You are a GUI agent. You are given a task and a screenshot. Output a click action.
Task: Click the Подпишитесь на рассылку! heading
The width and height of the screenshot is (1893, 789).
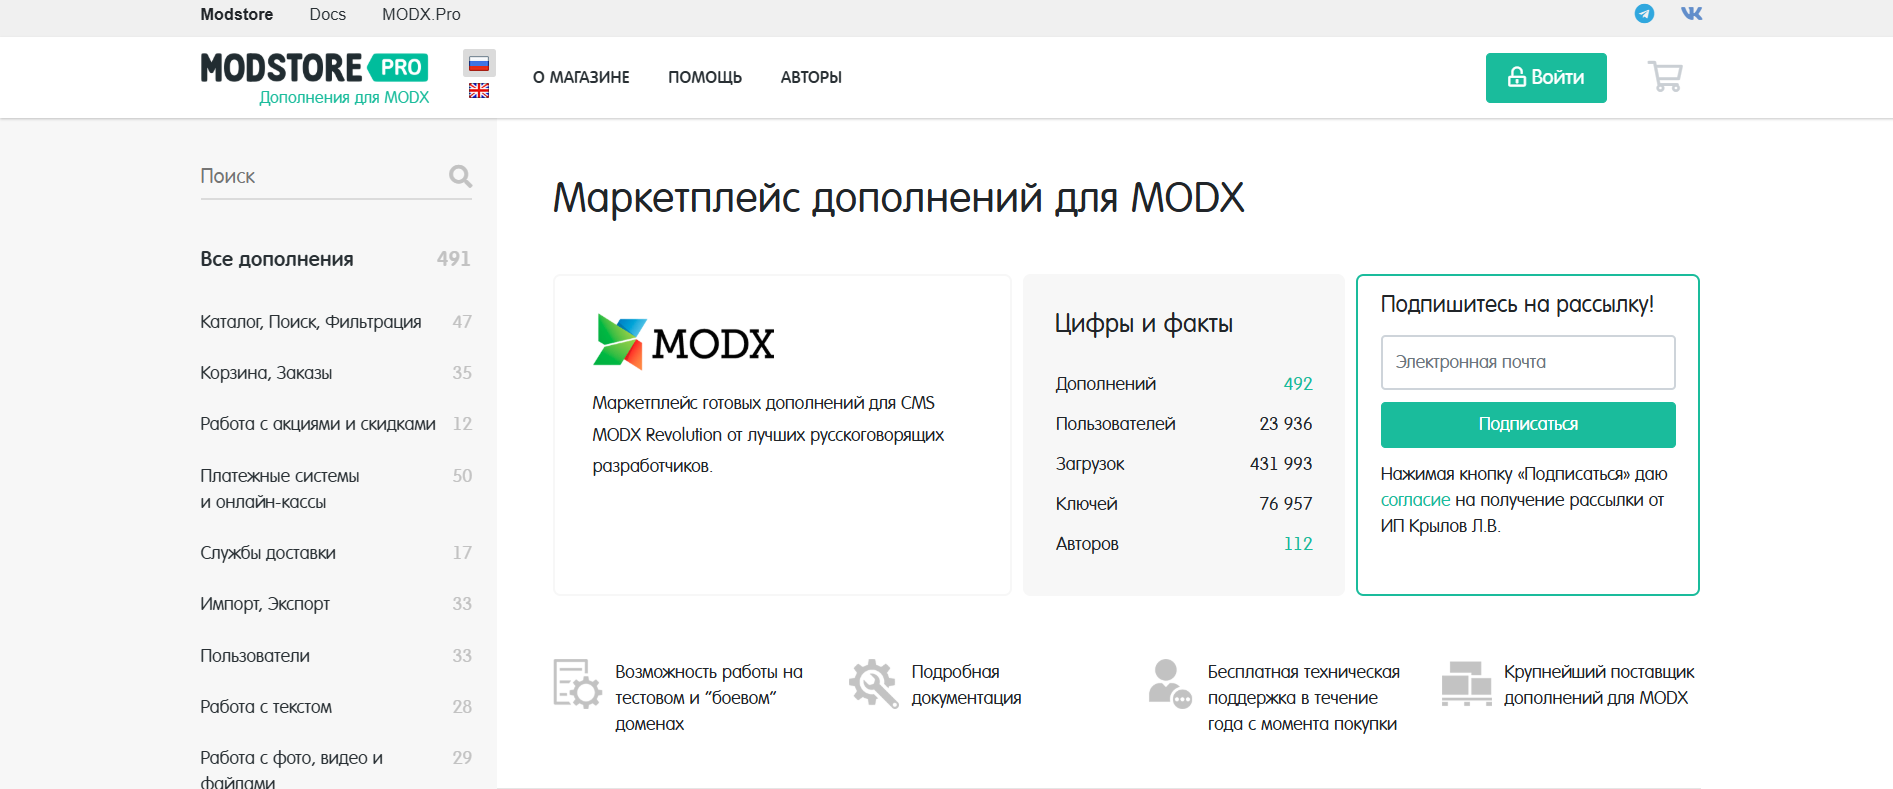point(1517,304)
